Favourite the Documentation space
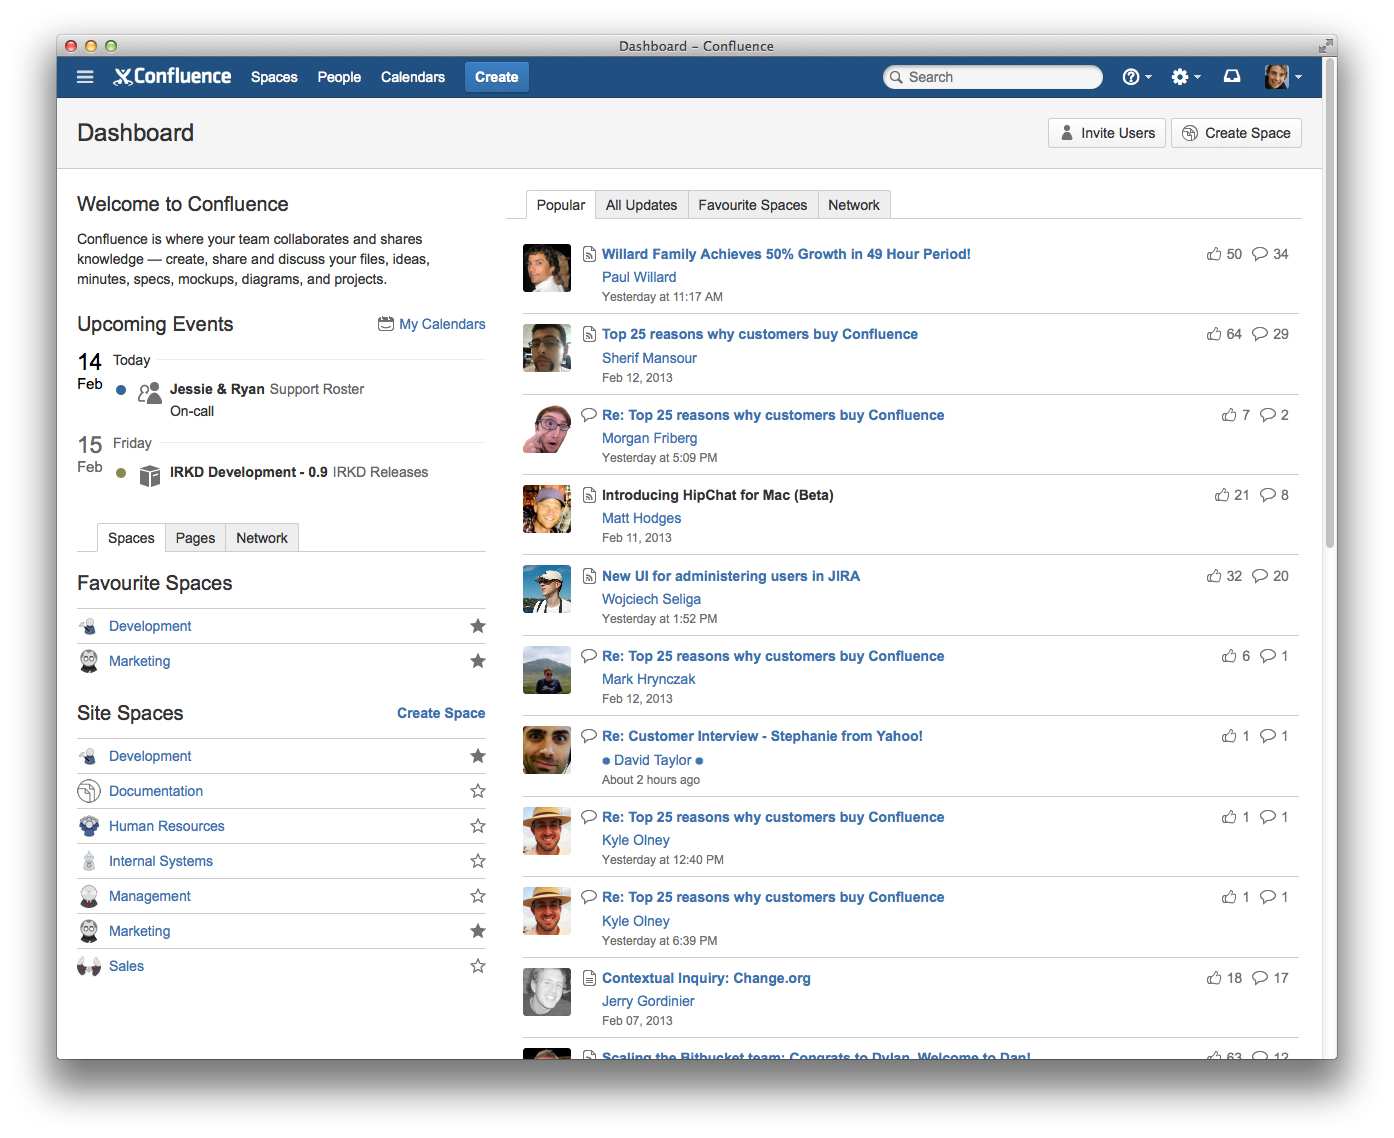Screen dimensions: 1394x1138 pos(478,791)
